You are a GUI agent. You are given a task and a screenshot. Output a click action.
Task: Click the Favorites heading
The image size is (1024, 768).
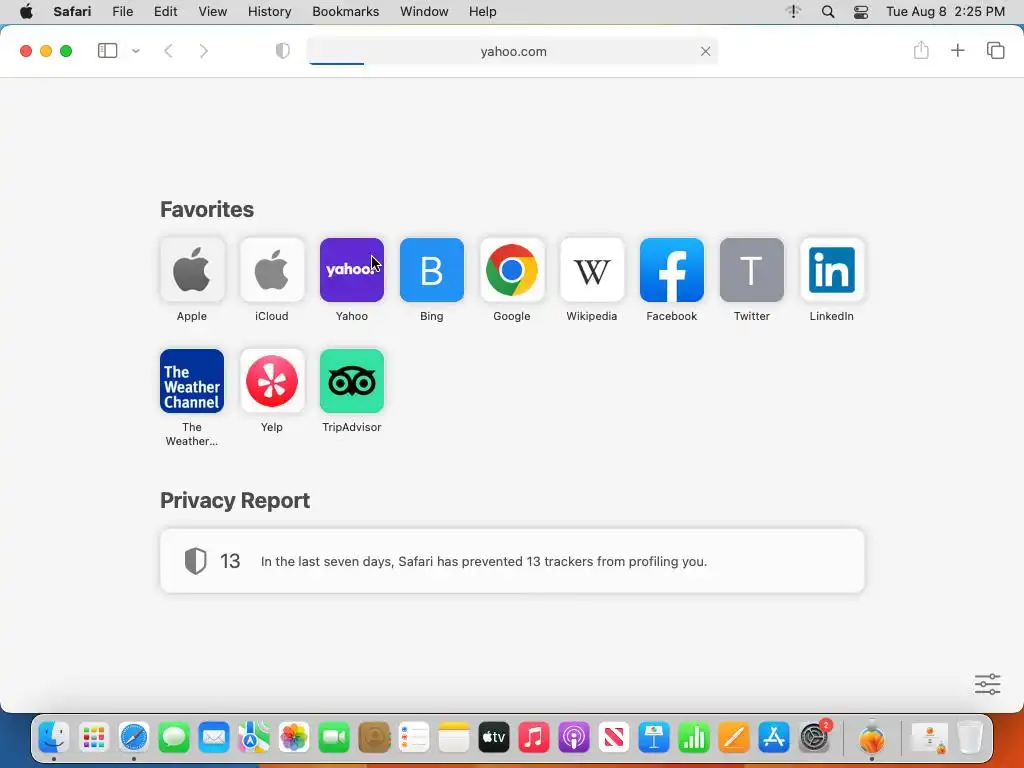207,210
